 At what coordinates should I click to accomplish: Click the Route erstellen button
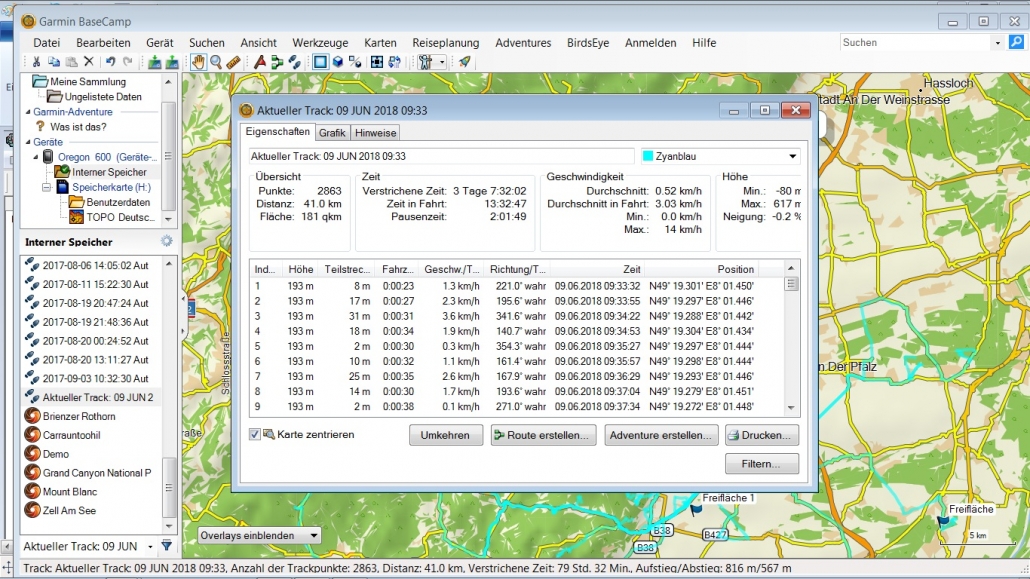[543, 435]
